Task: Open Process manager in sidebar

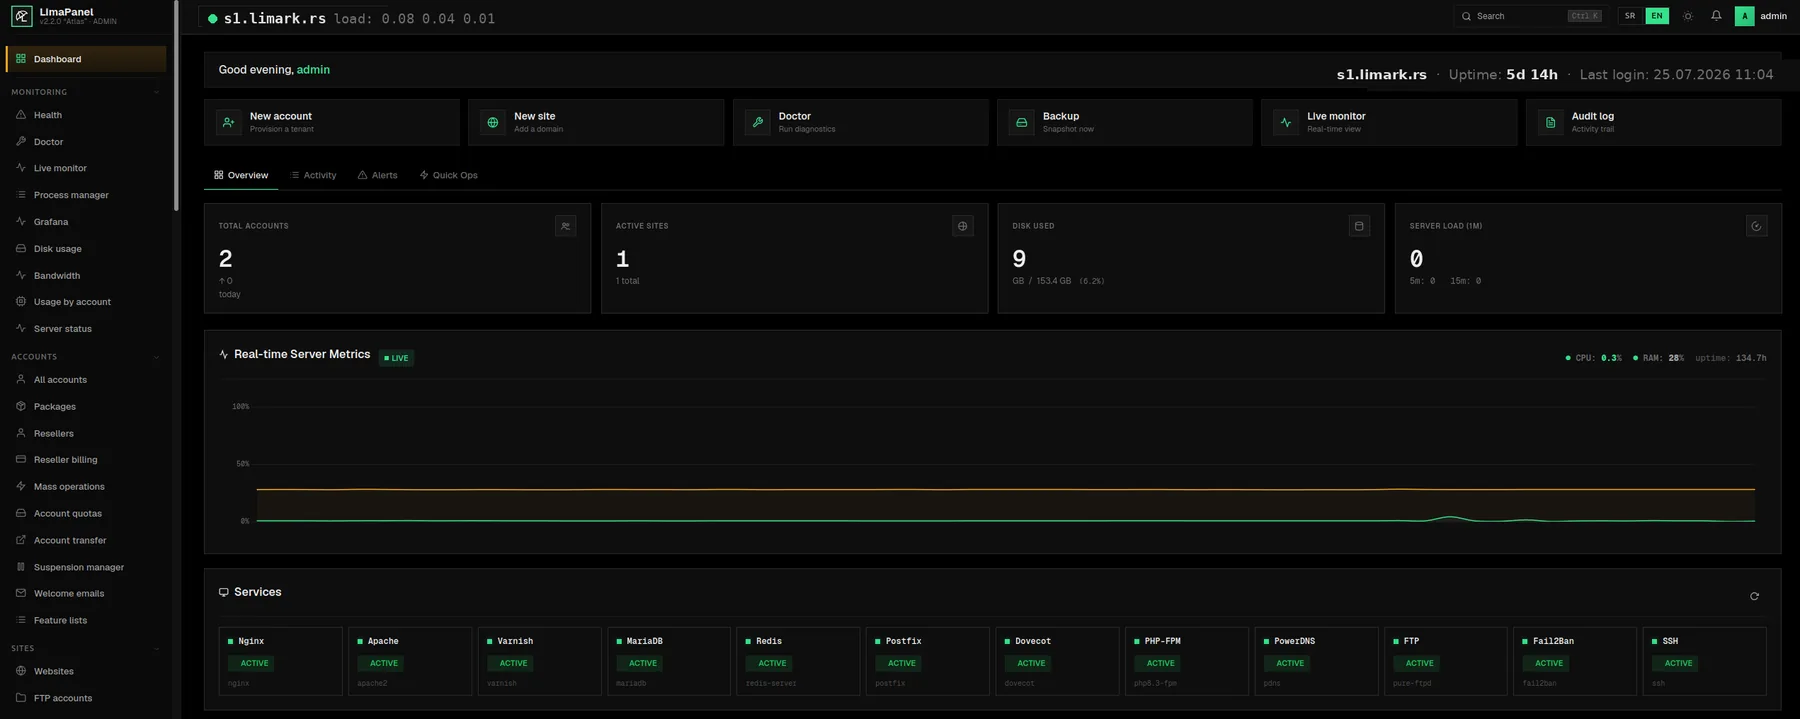Action: [x=86, y=195]
